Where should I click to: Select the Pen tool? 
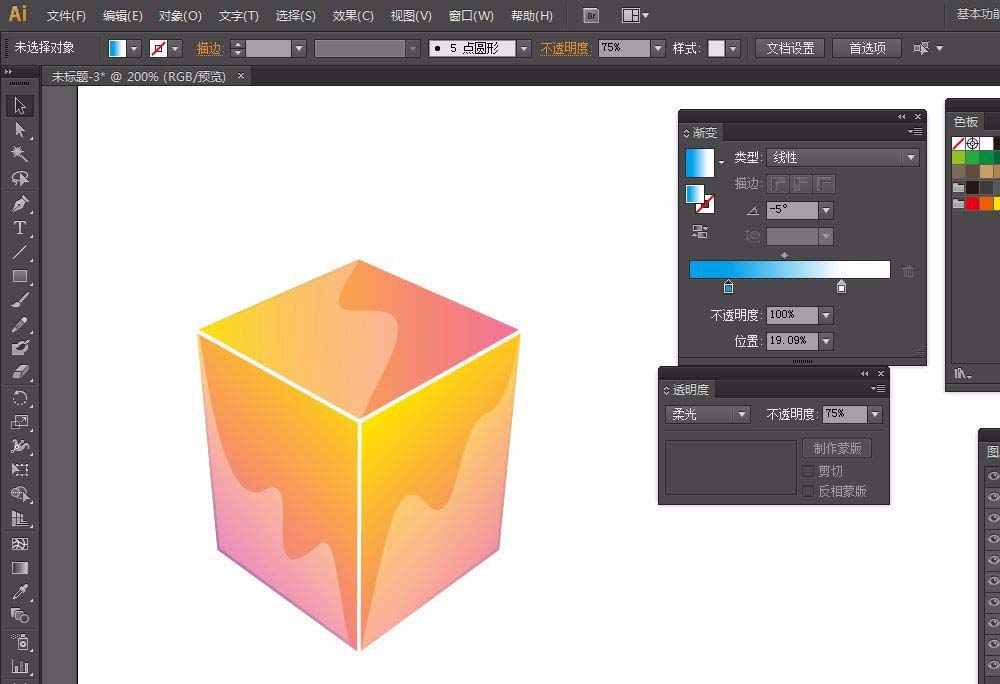pos(19,204)
